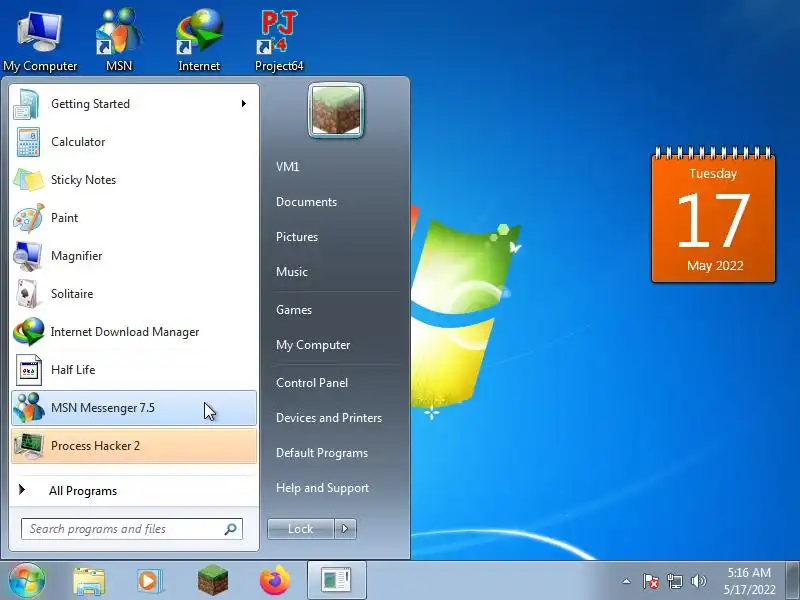Screen dimensions: 800x600
Task: Click the Show desktop strip
Action: pyautogui.click(x=793, y=580)
